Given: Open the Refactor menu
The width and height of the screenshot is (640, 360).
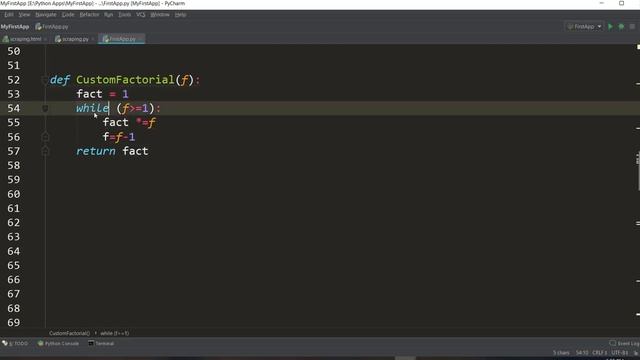Looking at the screenshot, I should click(x=89, y=15).
